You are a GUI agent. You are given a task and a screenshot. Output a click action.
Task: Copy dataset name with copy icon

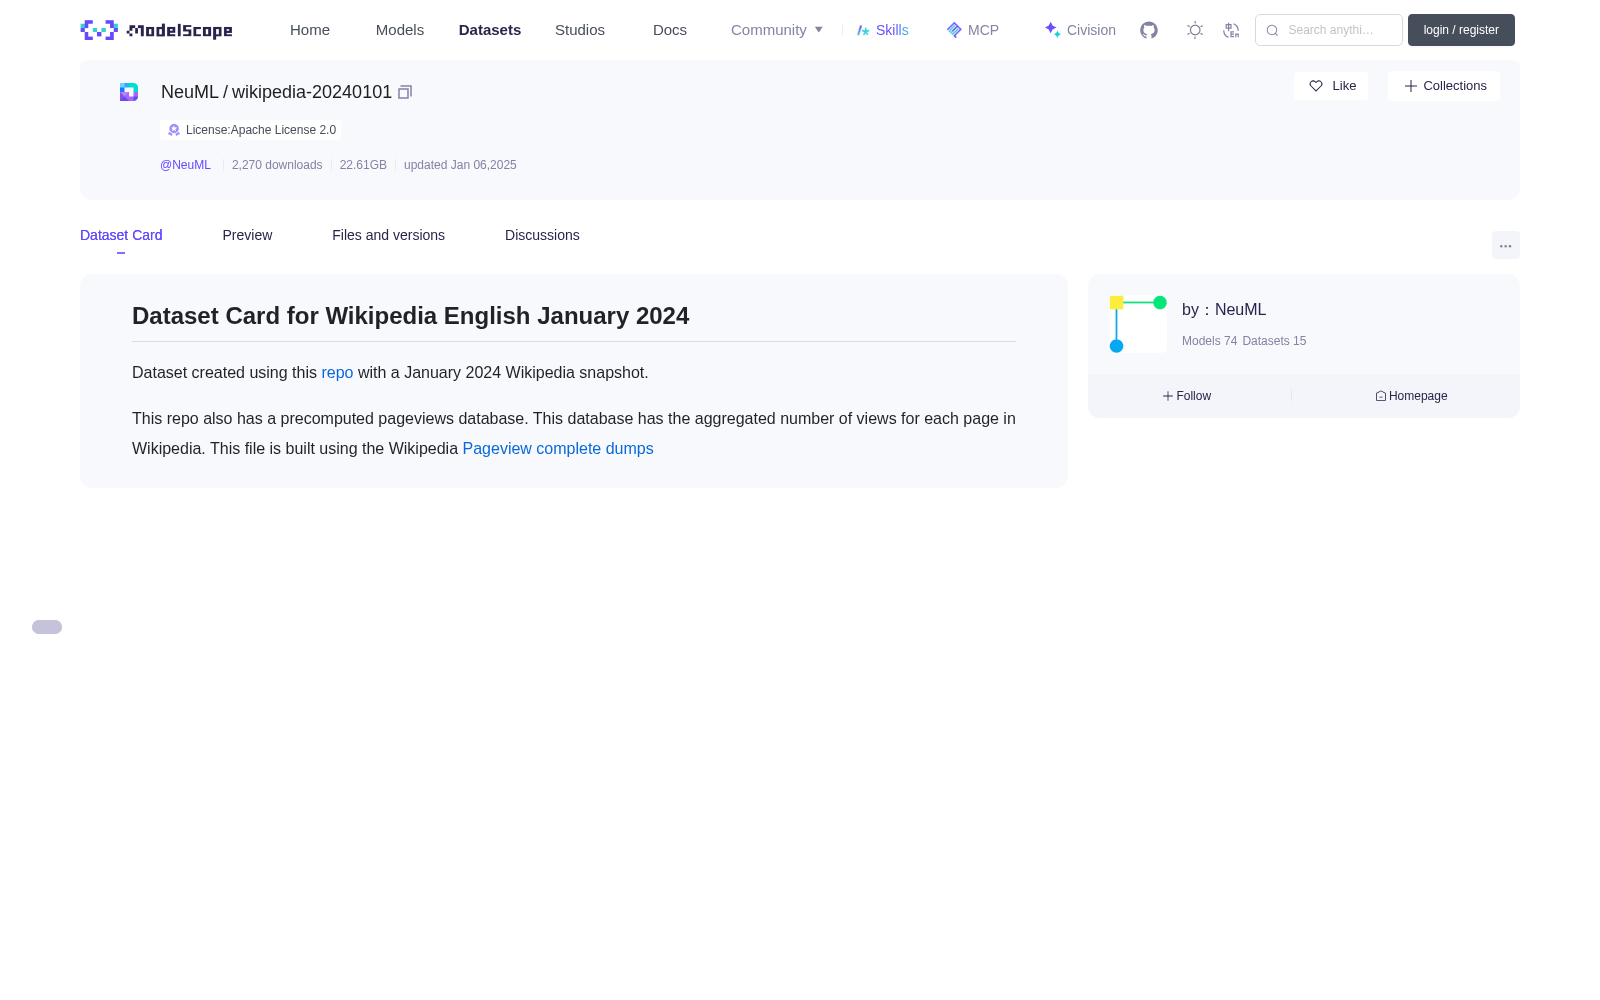tap(405, 92)
